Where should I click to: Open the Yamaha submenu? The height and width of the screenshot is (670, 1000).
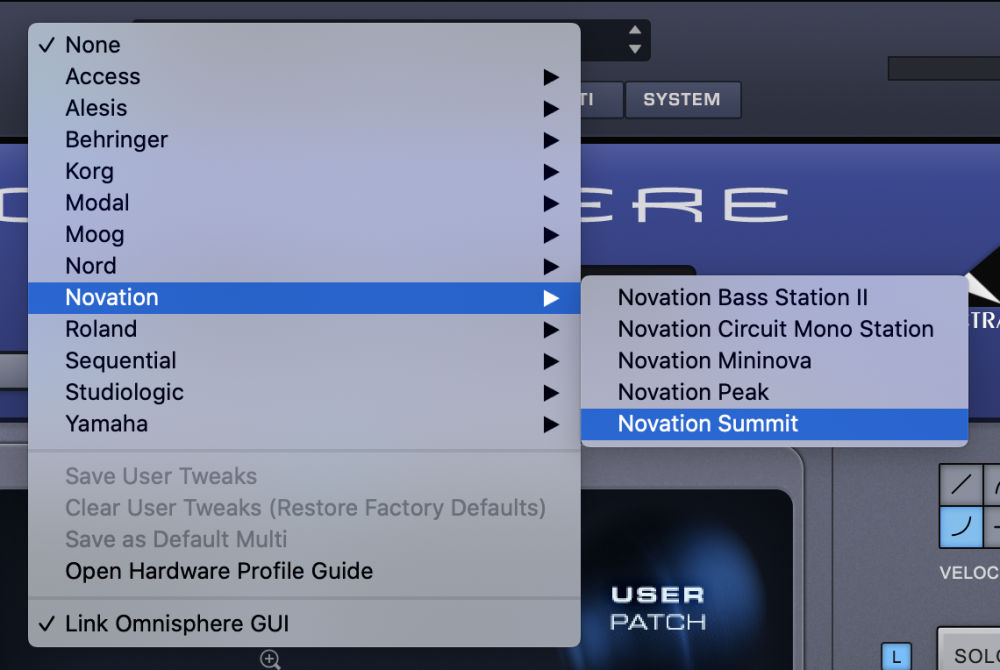click(304, 424)
